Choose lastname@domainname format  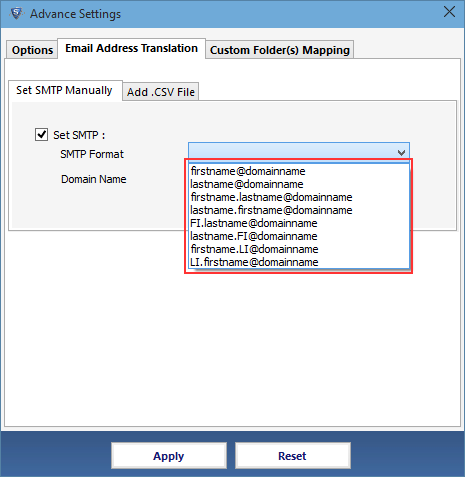(298, 184)
